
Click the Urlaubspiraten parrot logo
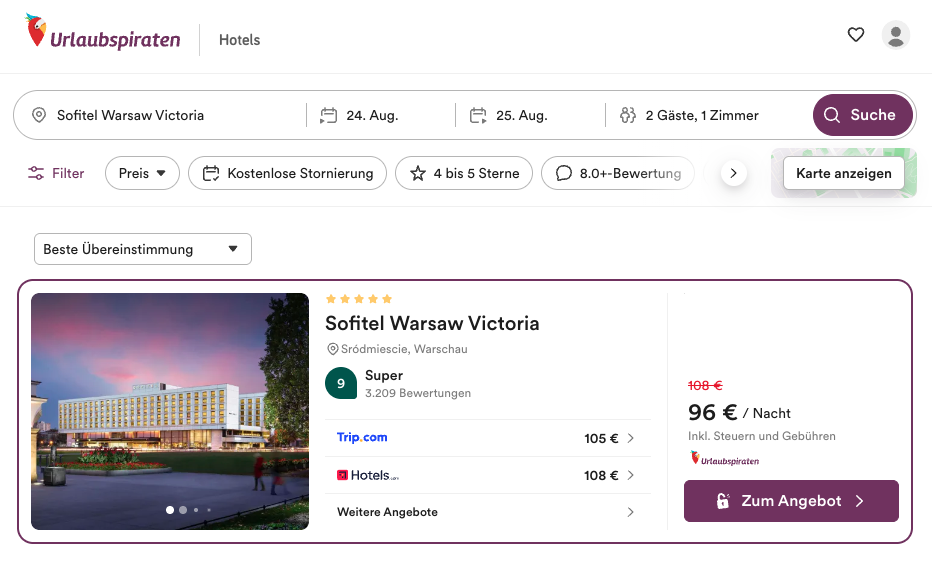point(102,32)
